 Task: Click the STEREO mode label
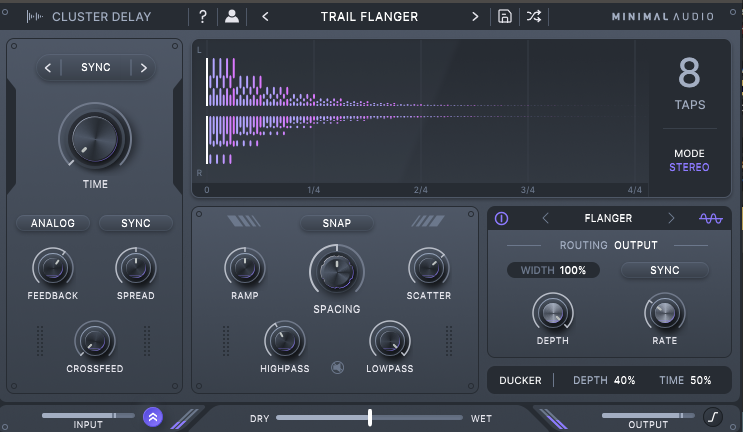click(x=688, y=167)
